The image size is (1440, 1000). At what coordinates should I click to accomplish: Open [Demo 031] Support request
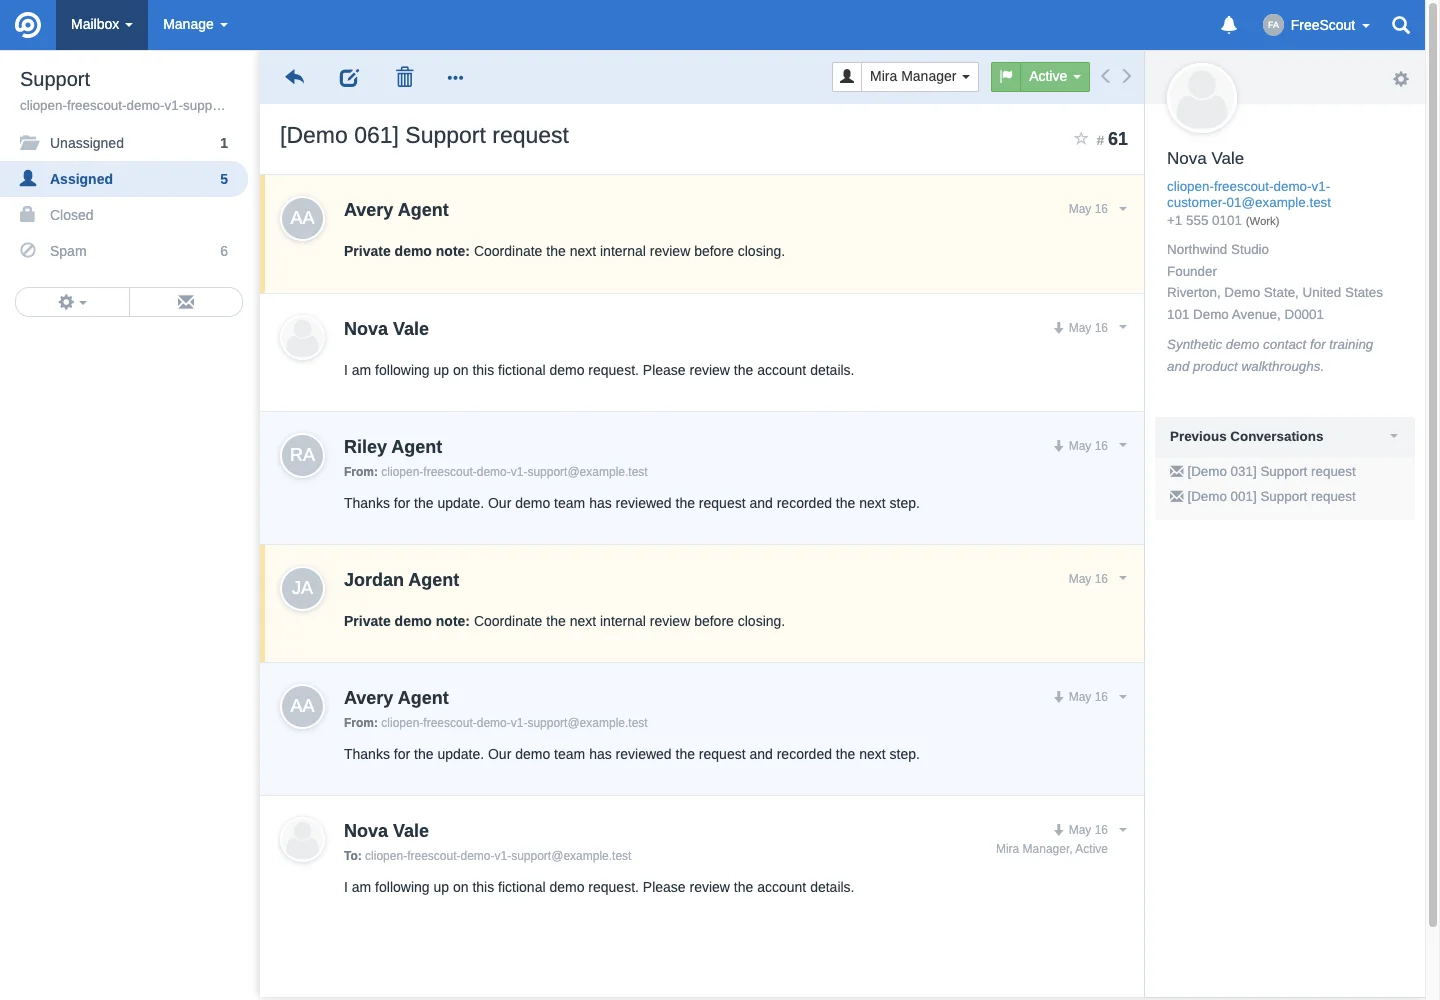[1271, 471]
